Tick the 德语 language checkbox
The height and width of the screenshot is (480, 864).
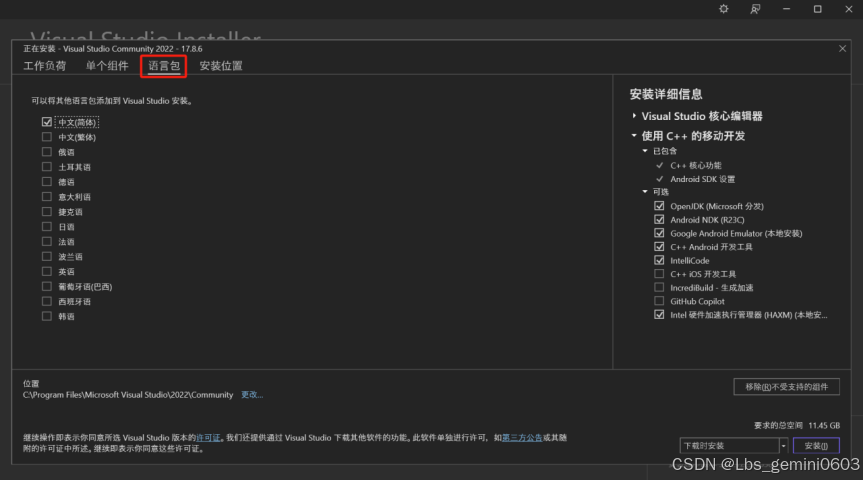(47, 181)
